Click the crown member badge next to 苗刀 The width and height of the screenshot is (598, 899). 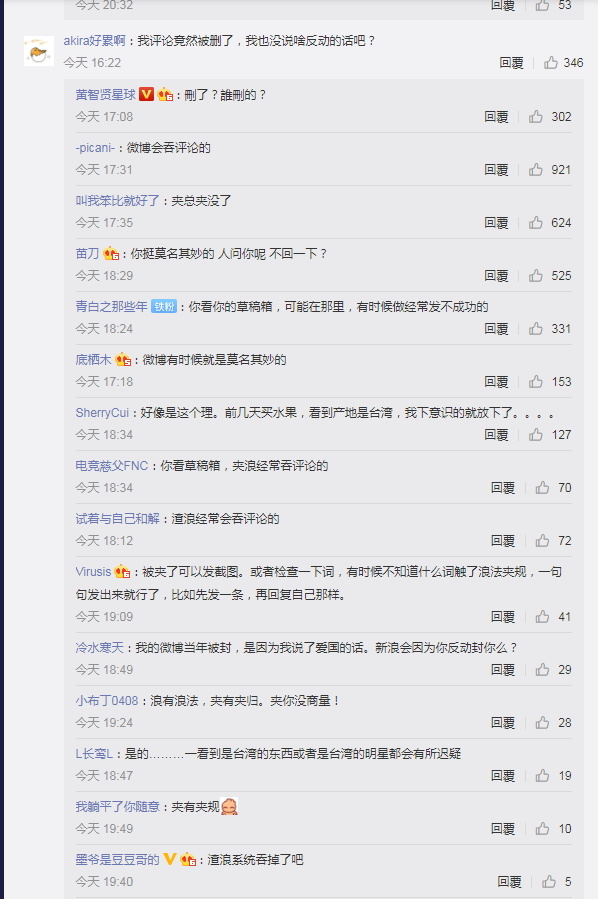[111, 253]
